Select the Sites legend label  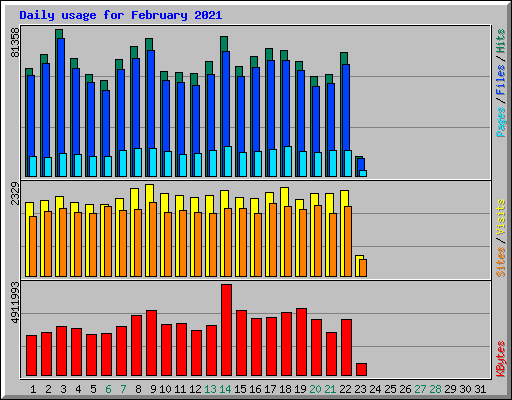(x=501, y=262)
